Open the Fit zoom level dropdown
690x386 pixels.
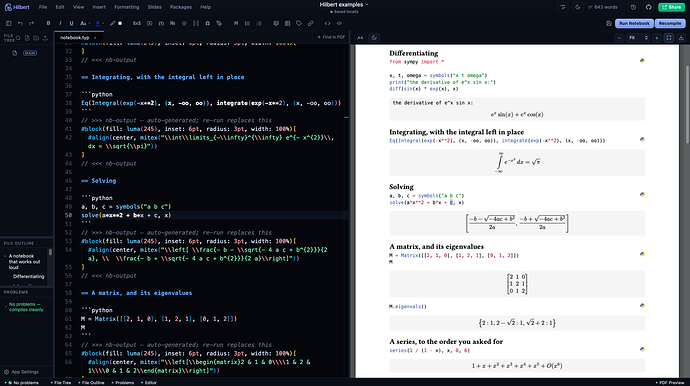point(639,38)
